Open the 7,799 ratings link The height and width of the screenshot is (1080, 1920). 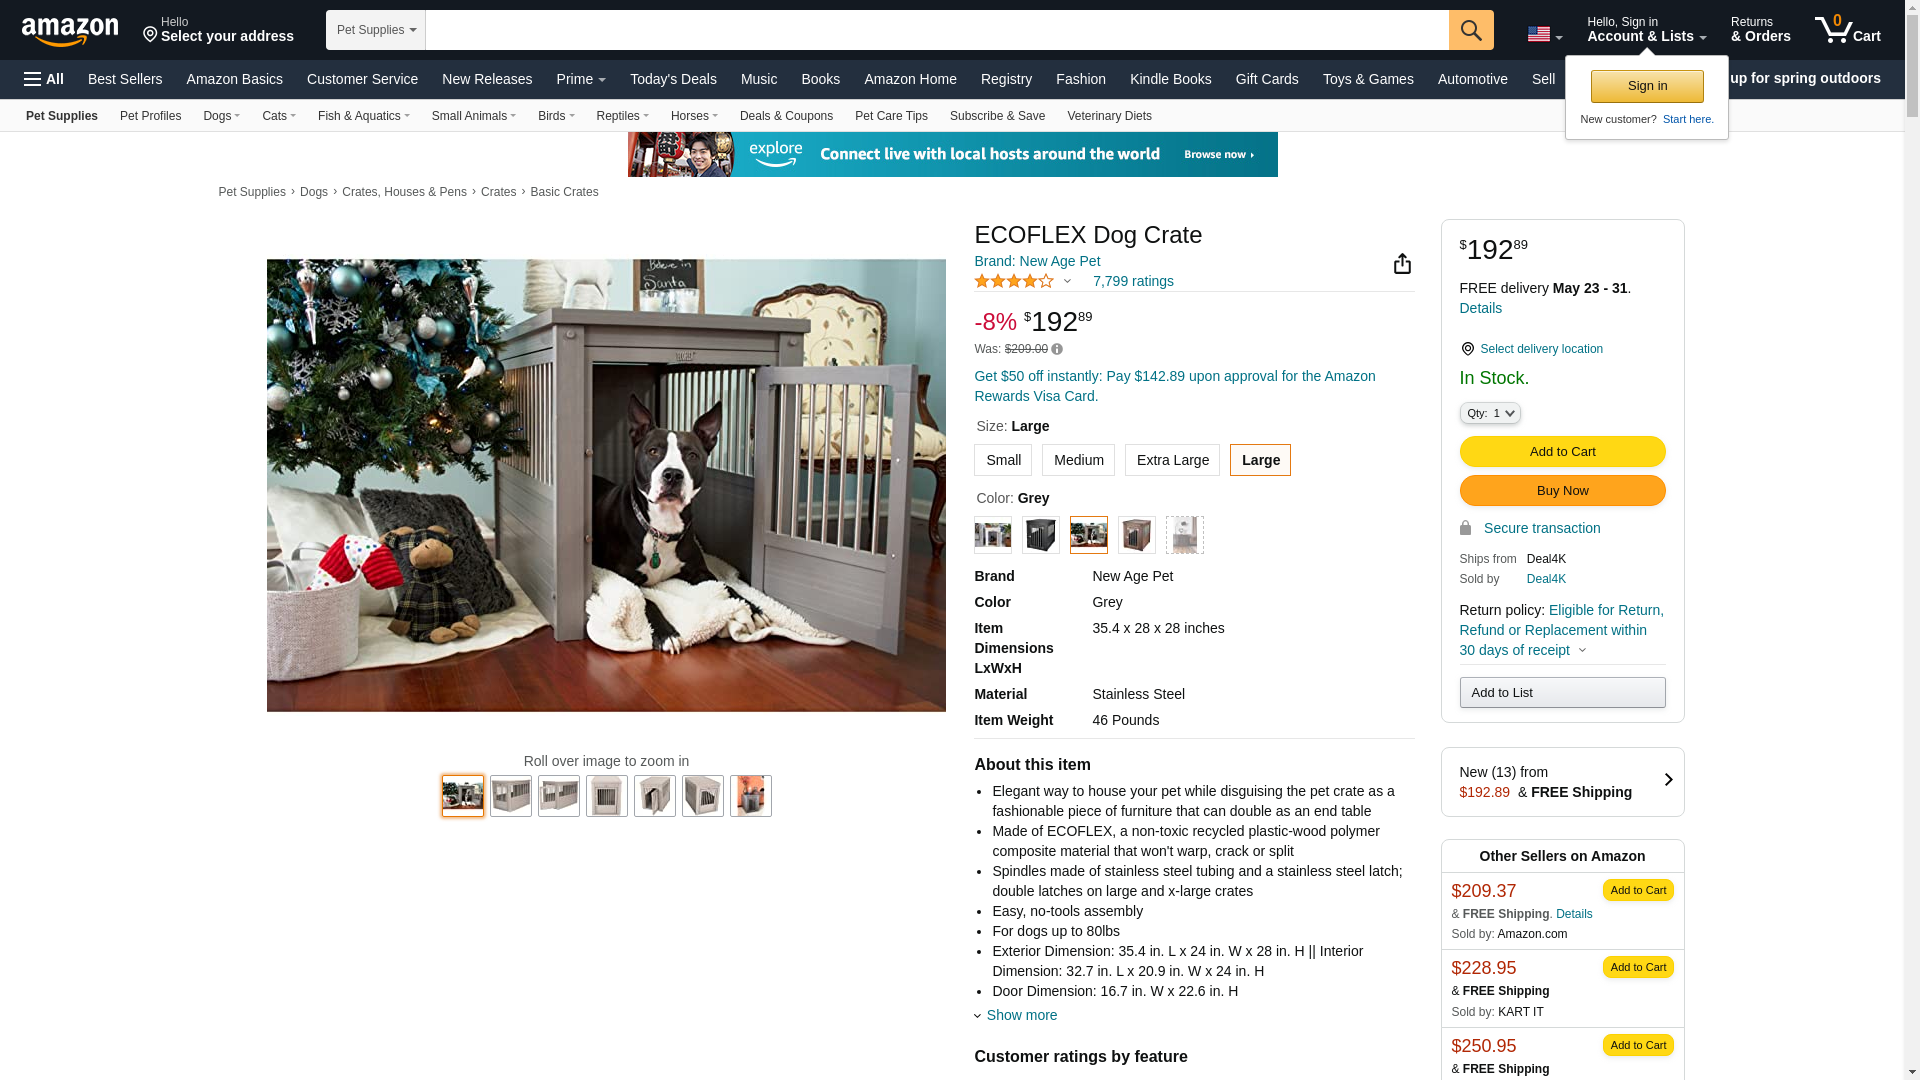1133,281
